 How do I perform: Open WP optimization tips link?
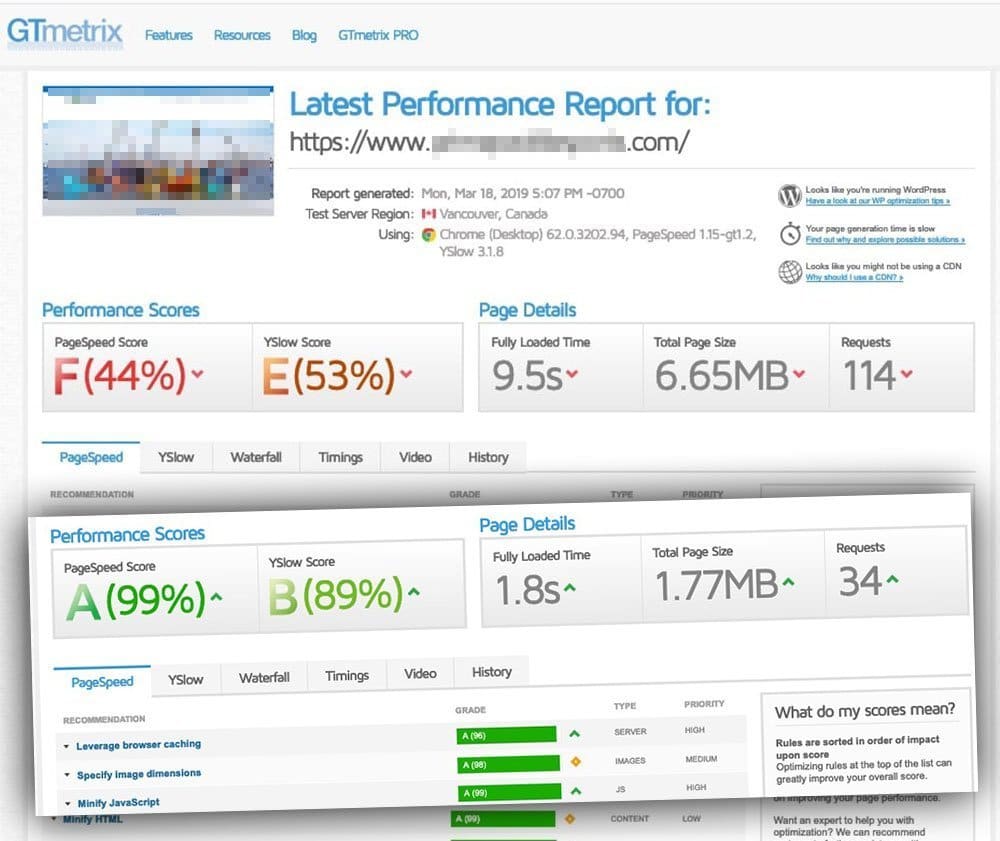point(878,201)
